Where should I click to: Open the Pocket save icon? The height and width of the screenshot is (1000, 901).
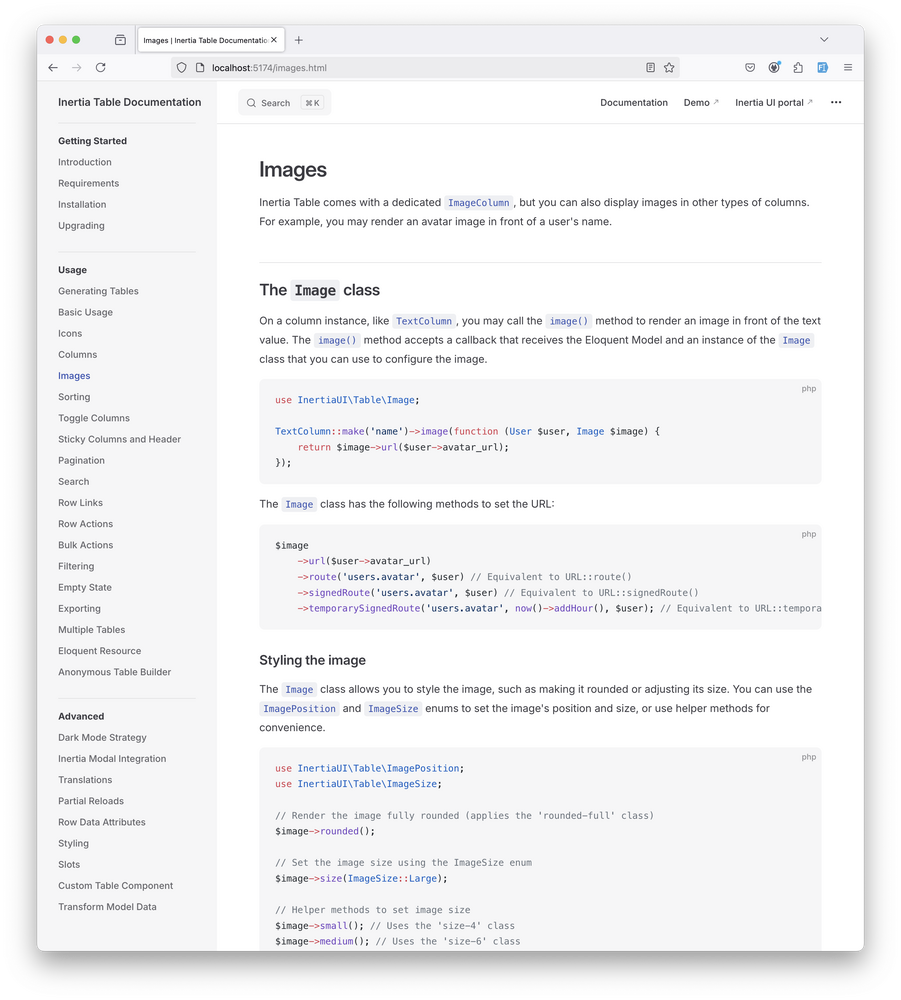point(749,68)
